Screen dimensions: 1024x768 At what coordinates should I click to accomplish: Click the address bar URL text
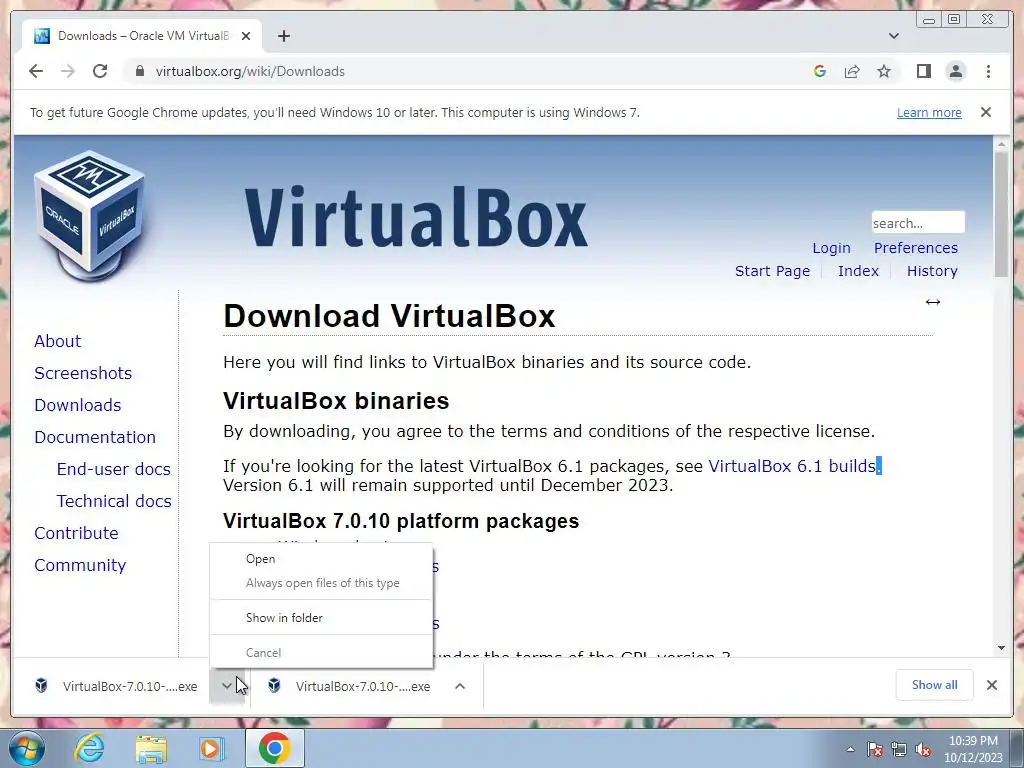click(x=250, y=71)
